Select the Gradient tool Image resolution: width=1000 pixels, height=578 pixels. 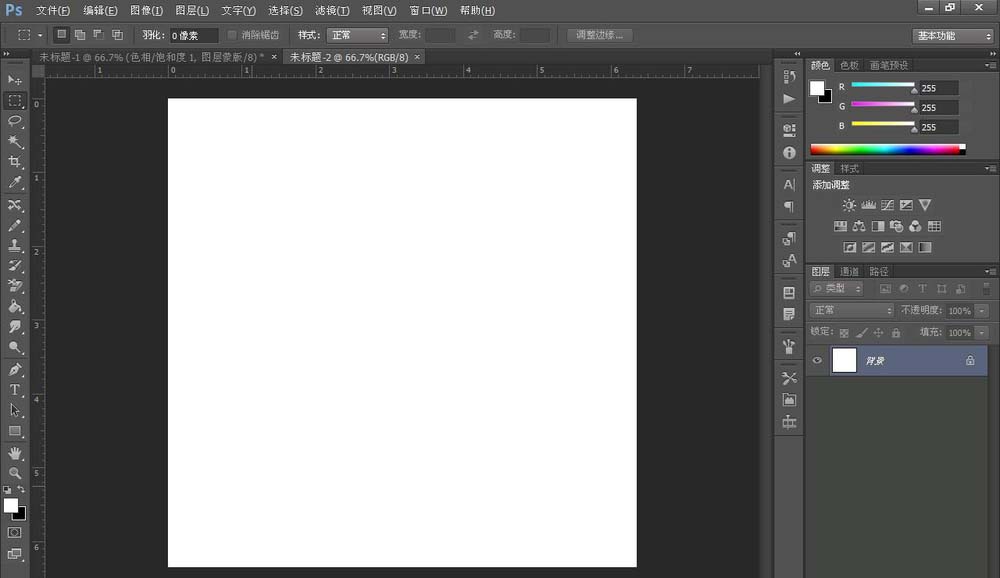(15, 307)
